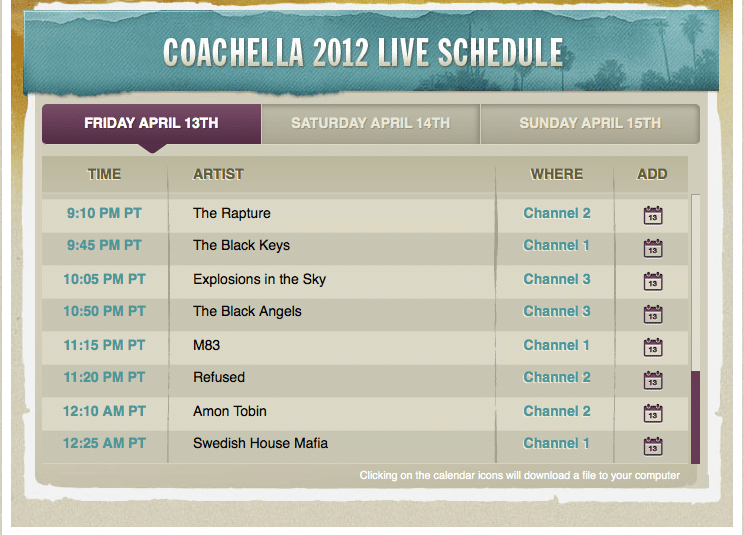The width and height of the screenshot is (744, 535).
Task: Switch to Saturday April 14th tab
Action: [371, 123]
